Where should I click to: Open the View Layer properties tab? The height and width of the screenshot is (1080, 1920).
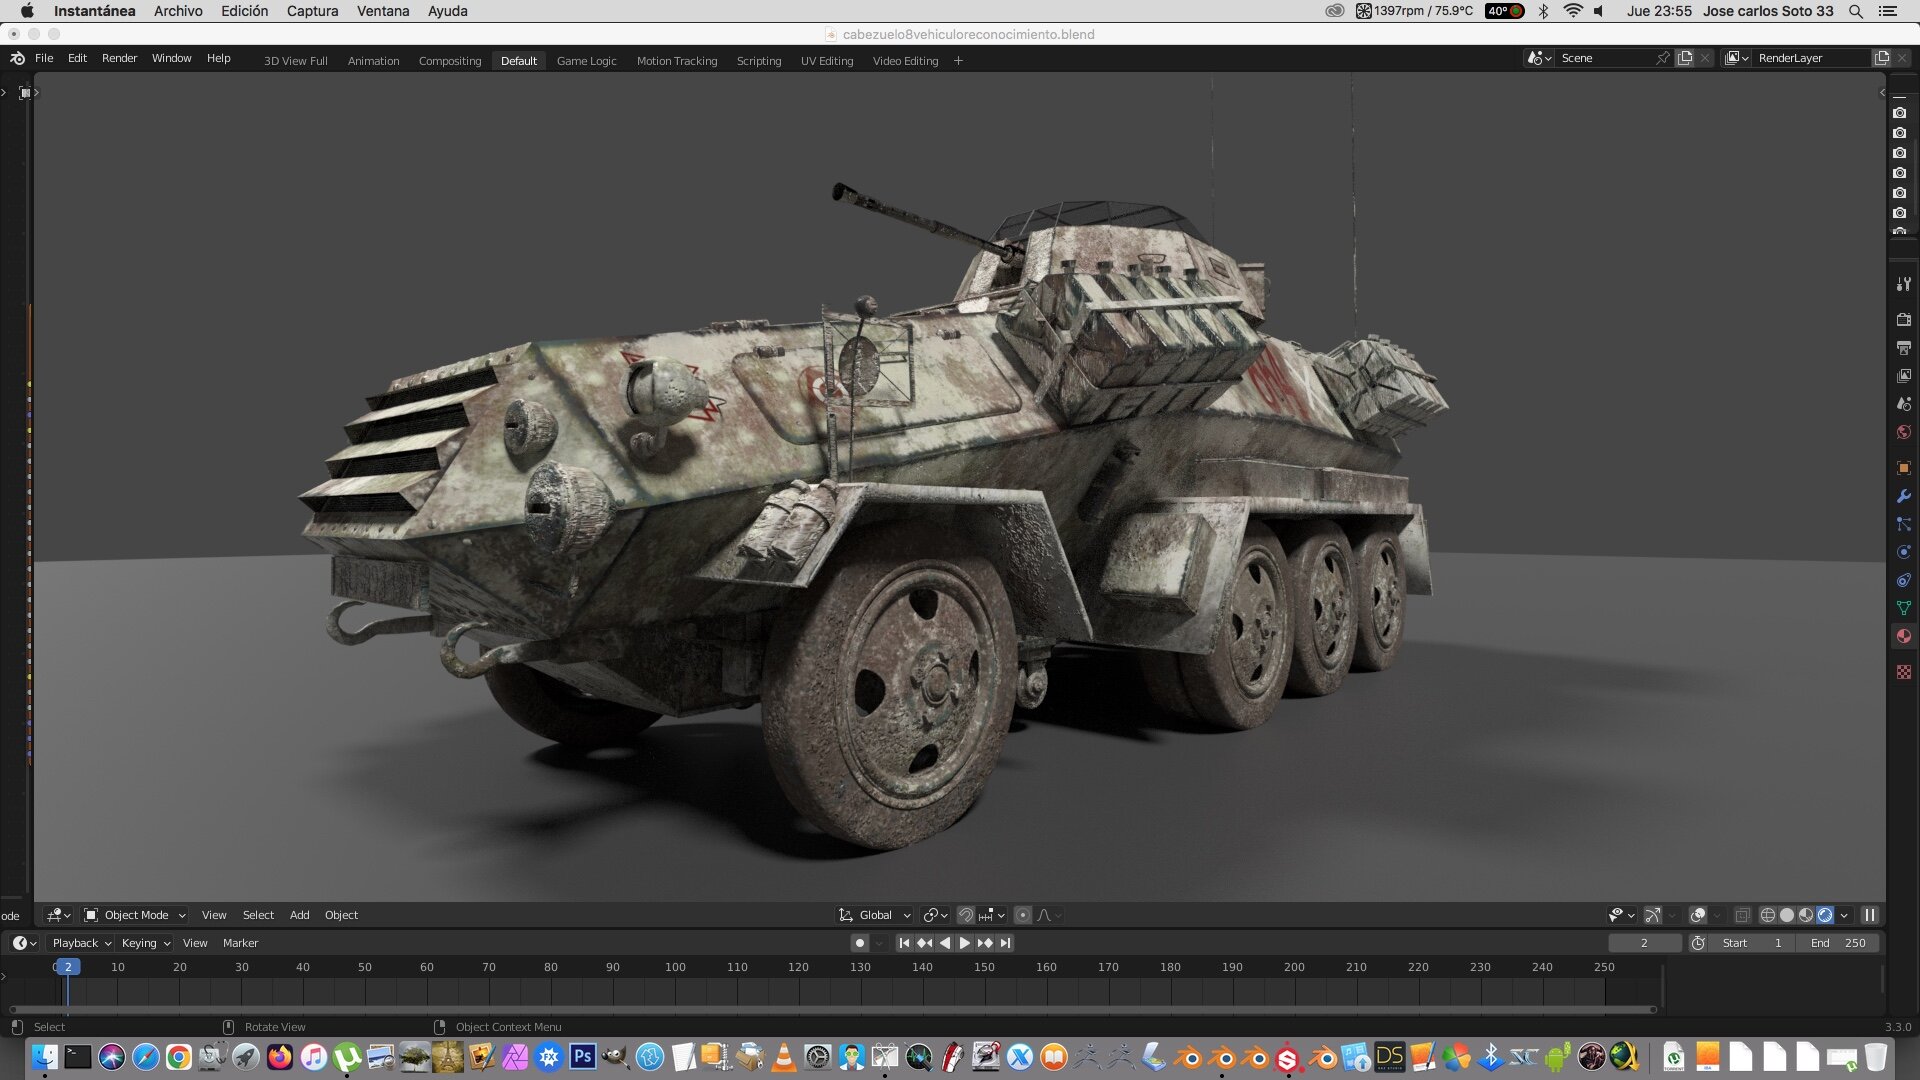click(1903, 376)
